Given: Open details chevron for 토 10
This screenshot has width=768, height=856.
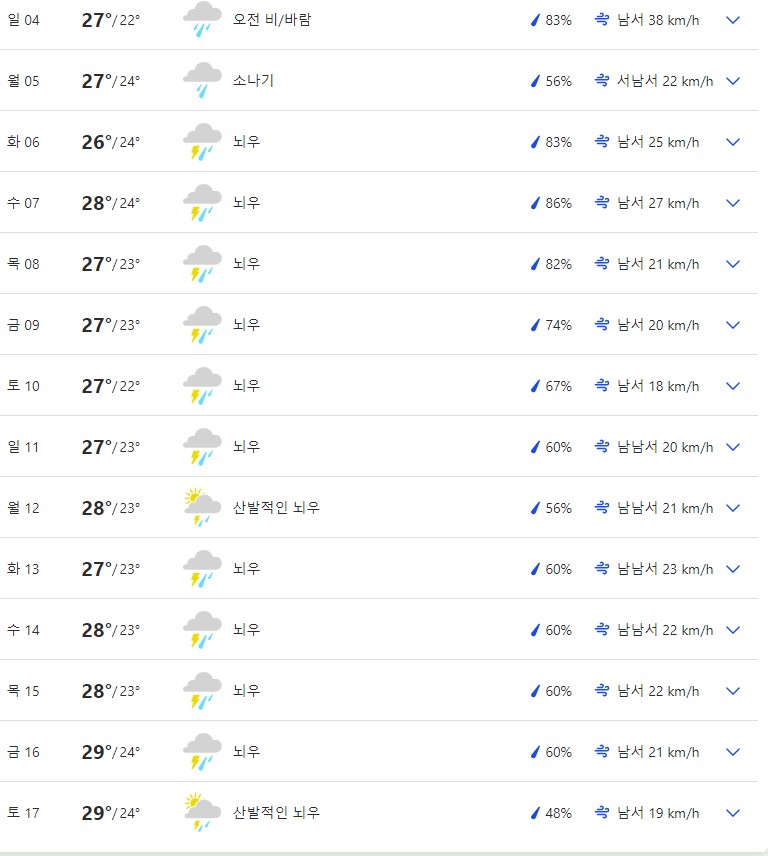Looking at the screenshot, I should point(733,386).
